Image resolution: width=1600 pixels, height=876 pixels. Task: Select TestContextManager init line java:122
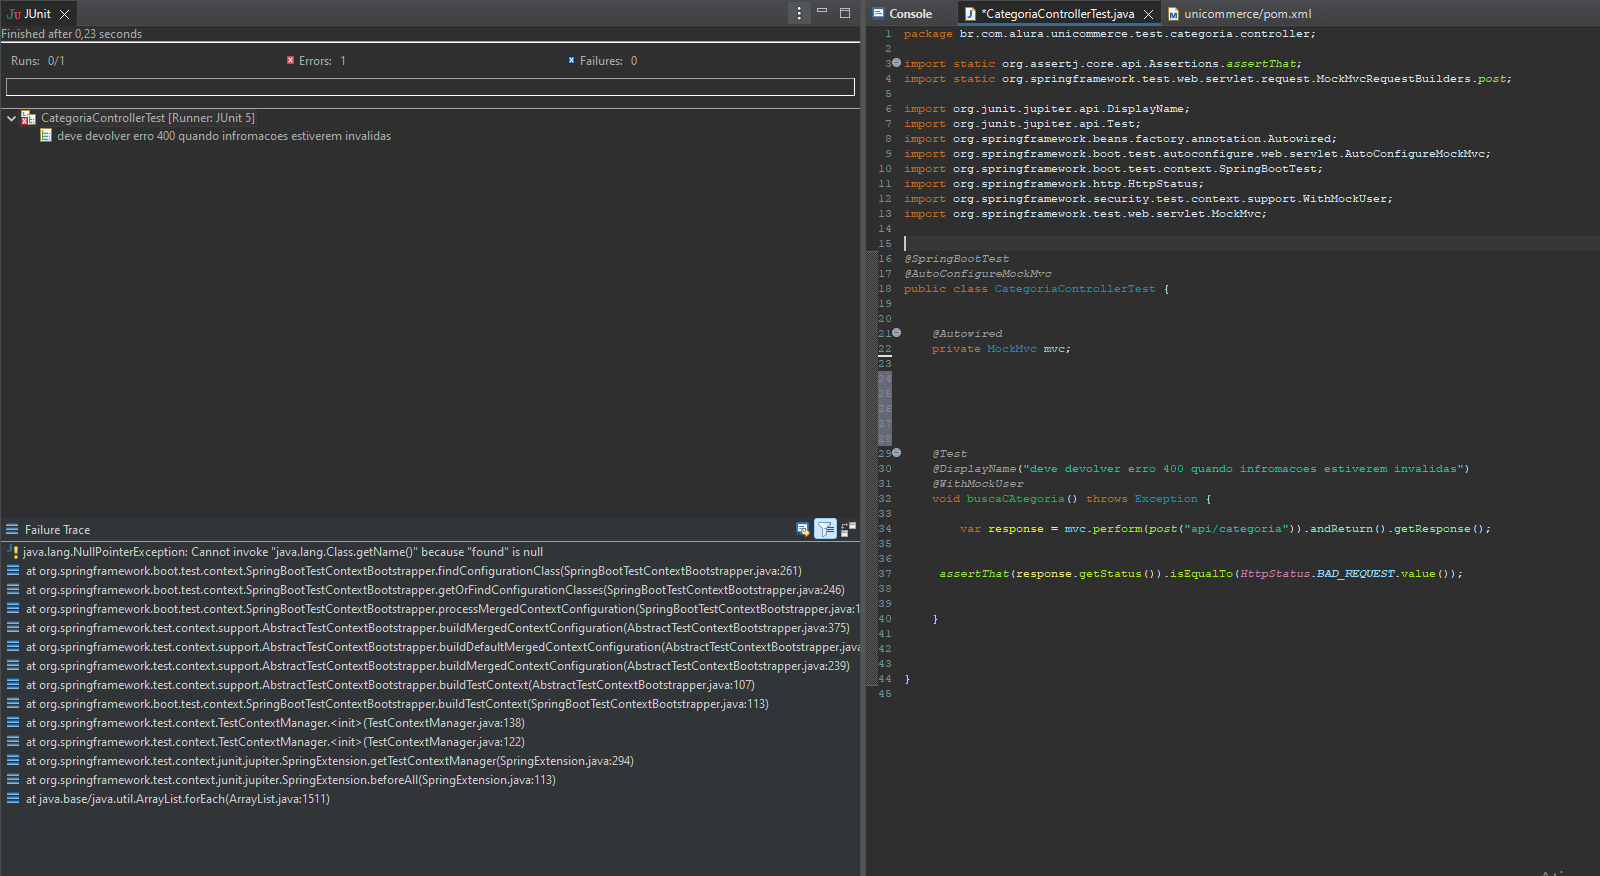275,742
